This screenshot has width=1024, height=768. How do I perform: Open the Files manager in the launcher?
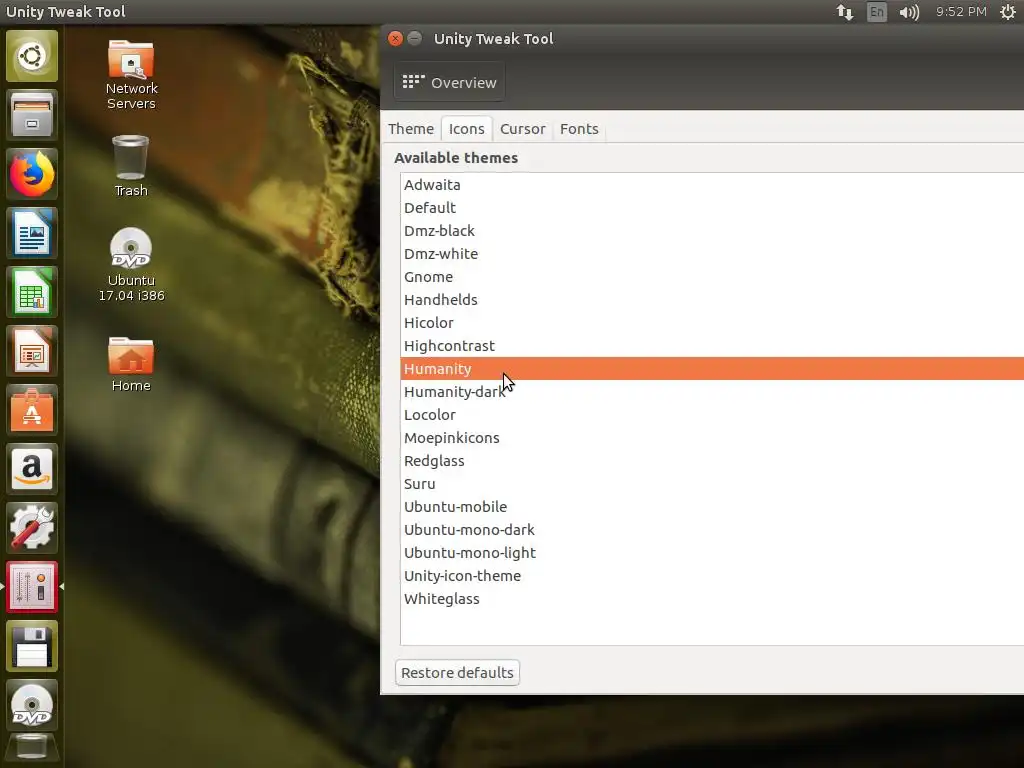tap(31, 115)
